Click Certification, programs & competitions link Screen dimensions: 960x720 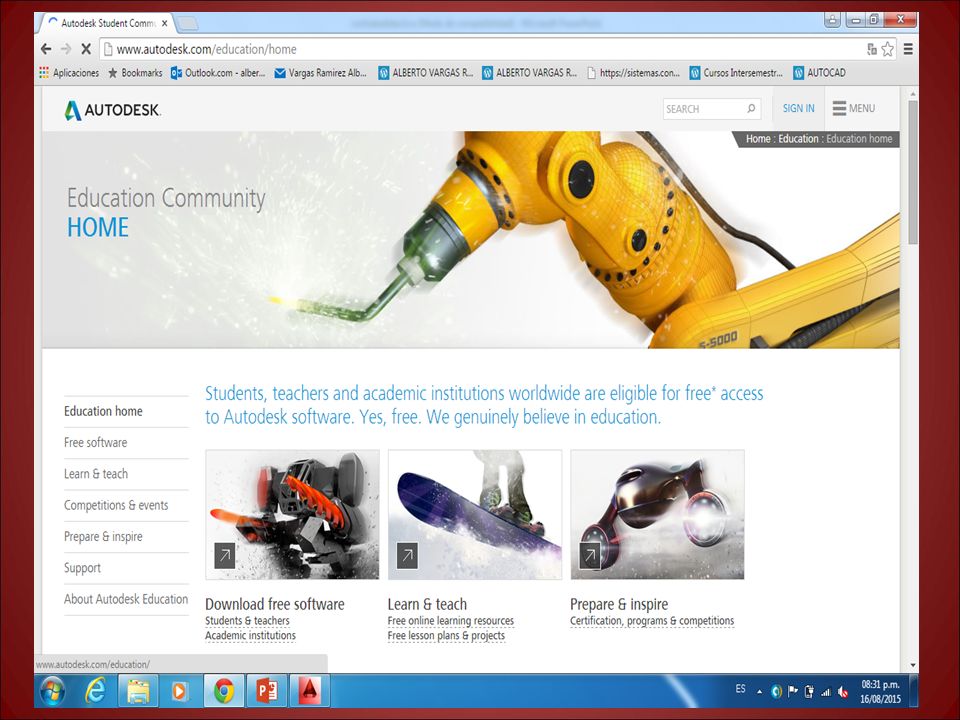click(x=652, y=621)
